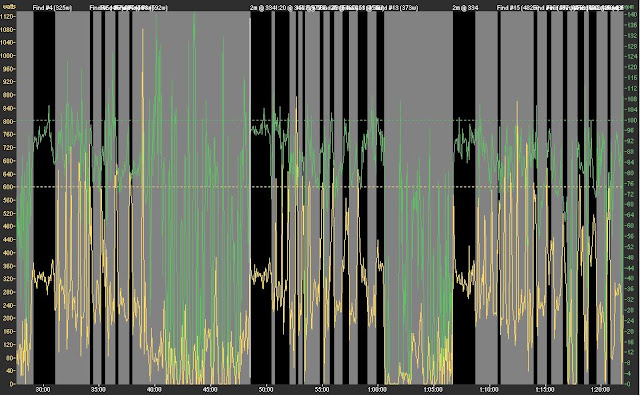The width and height of the screenshot is (640, 395).
Task: Click the 1:15:00 time axis label
Action: click(x=545, y=390)
